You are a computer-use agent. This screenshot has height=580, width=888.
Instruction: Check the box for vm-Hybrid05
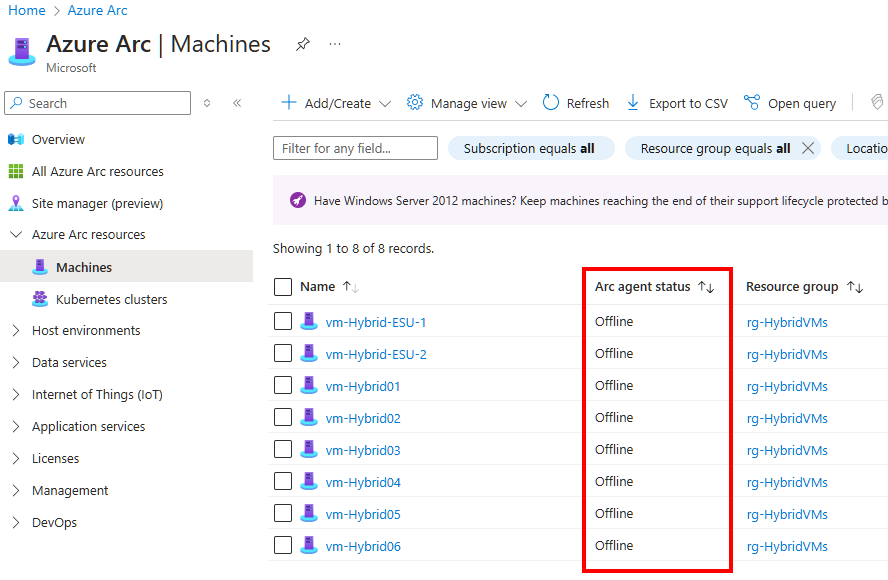(x=283, y=513)
